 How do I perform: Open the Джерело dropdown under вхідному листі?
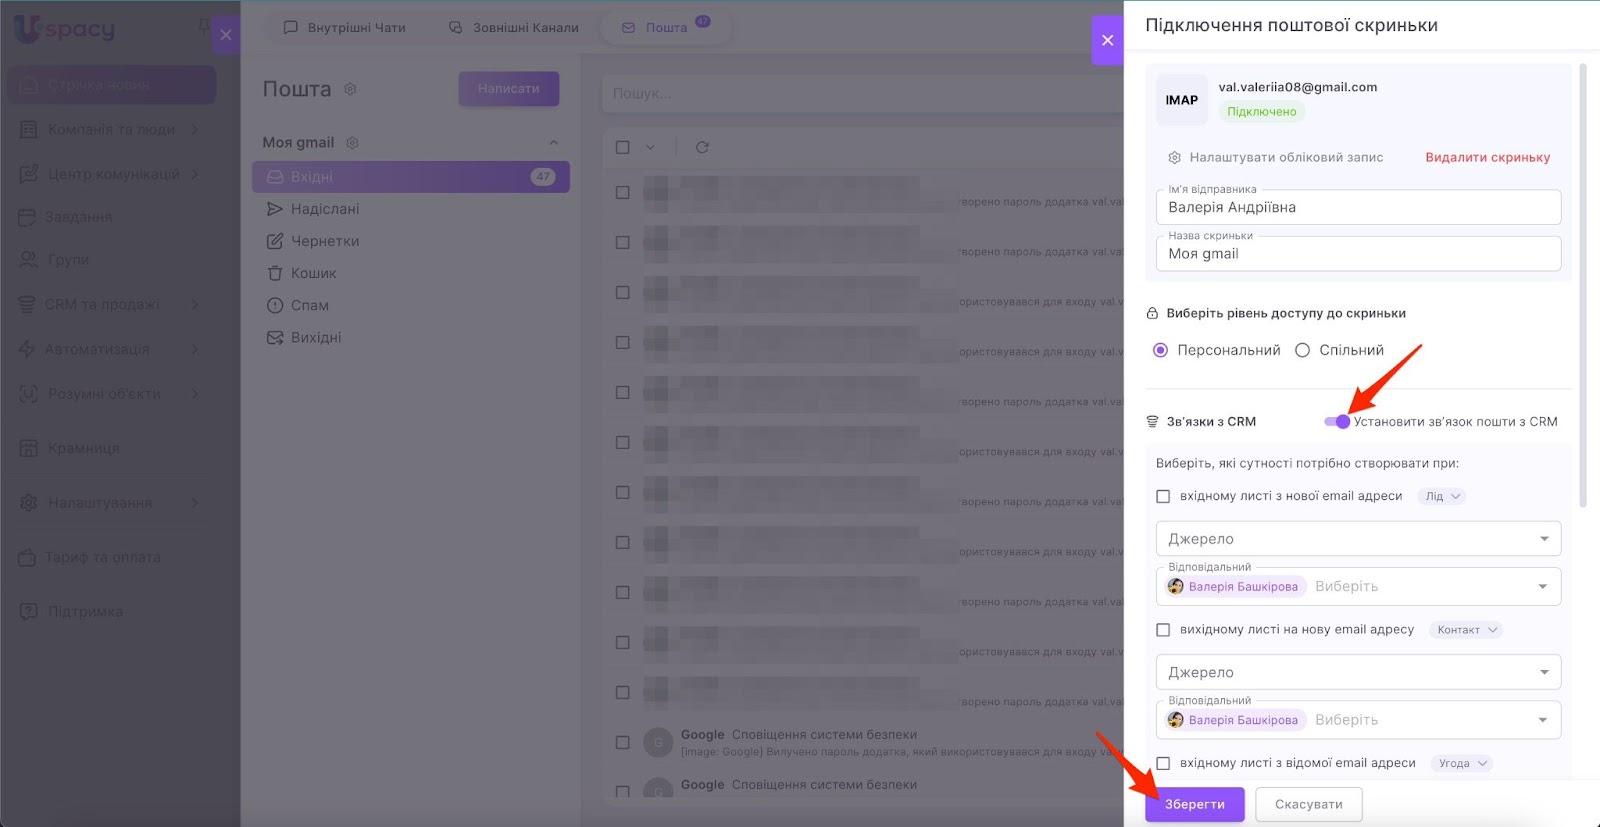(1358, 539)
